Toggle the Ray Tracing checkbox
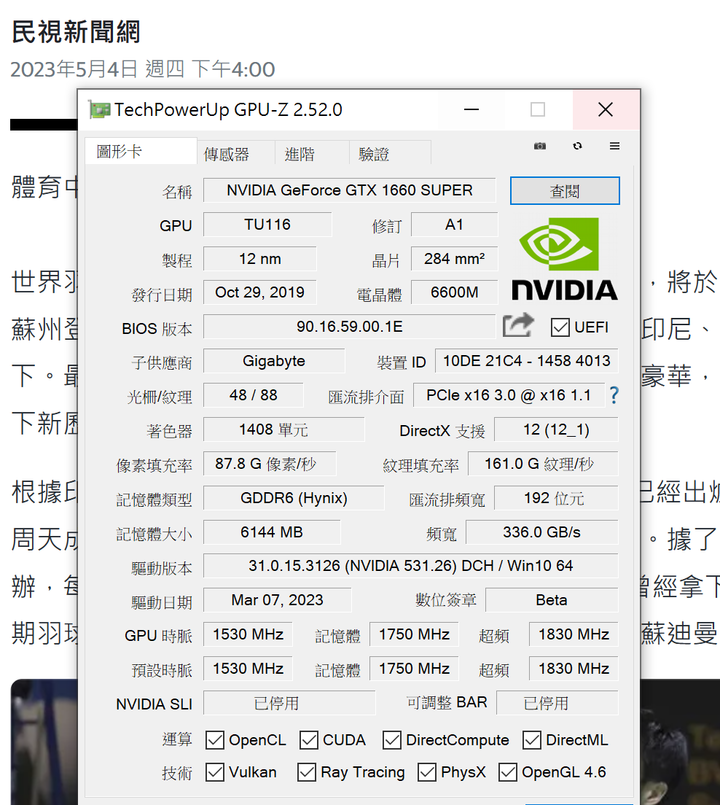 (x=307, y=772)
